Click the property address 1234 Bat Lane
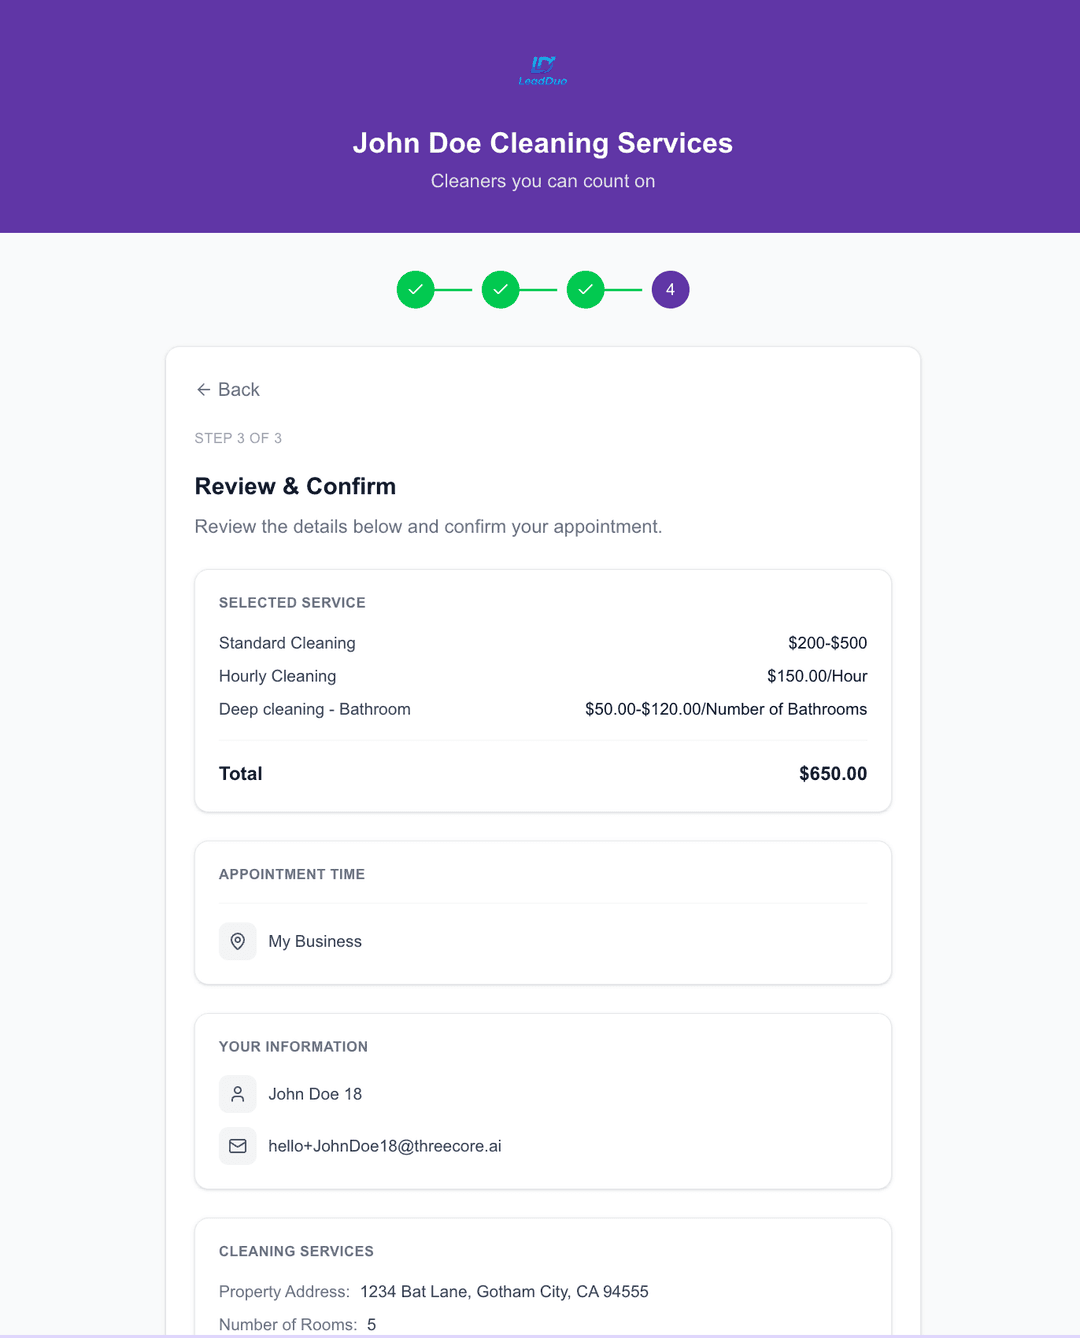Screen dimensions: 1080x1338 pyautogui.click(x=504, y=1291)
